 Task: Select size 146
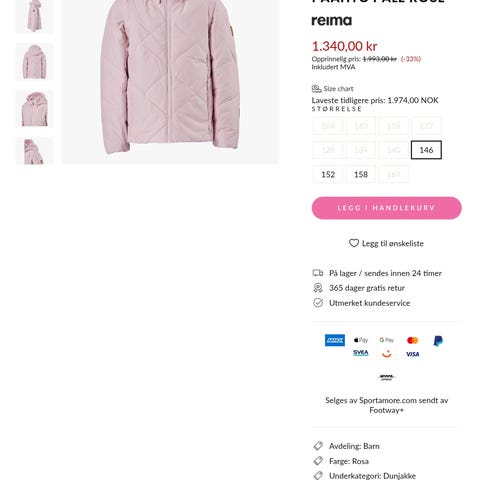tap(426, 150)
